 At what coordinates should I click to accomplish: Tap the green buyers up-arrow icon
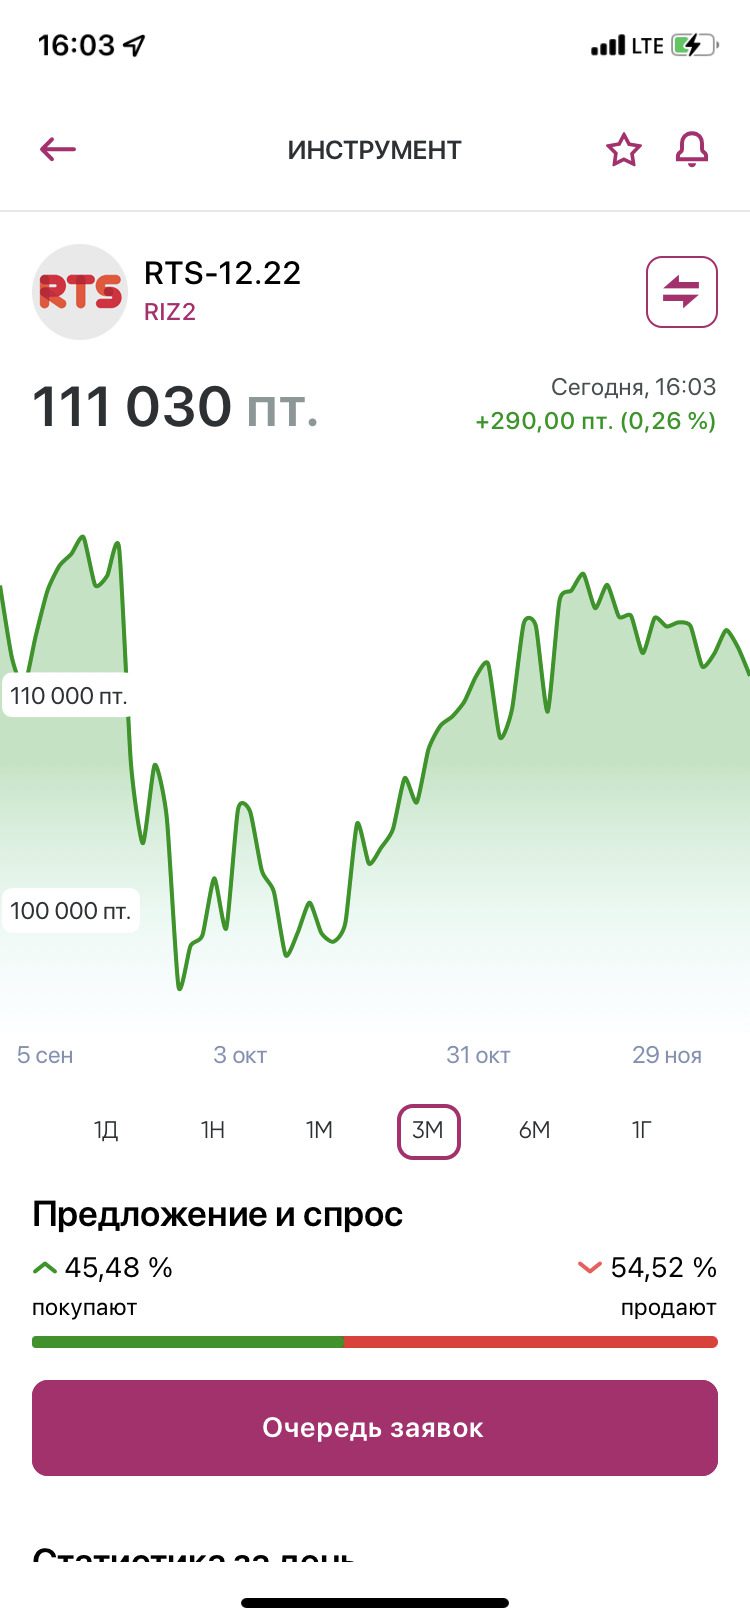[45, 1268]
